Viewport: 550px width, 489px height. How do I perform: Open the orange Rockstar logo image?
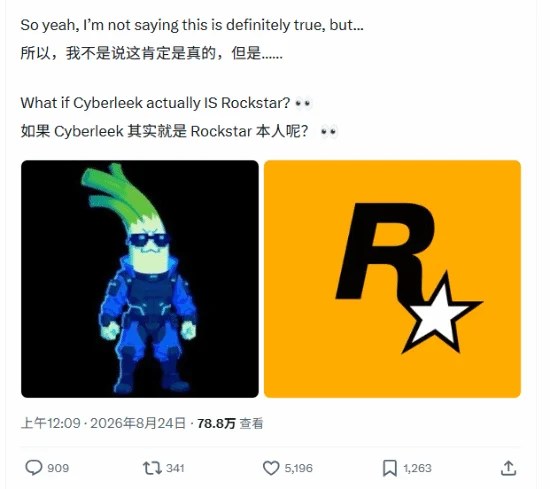click(392, 279)
